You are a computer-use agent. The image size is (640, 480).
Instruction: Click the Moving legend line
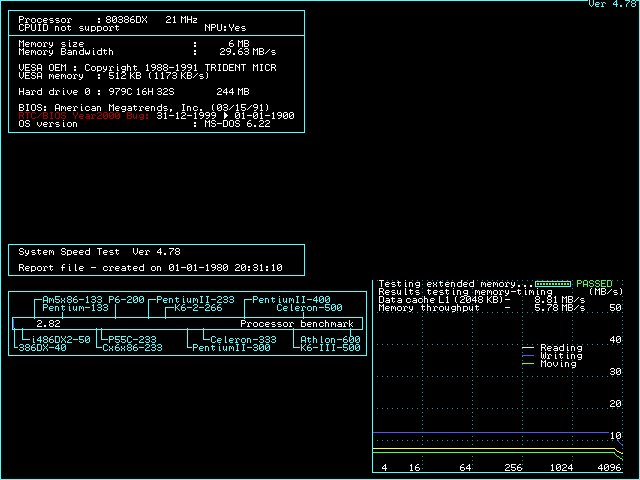(530, 364)
